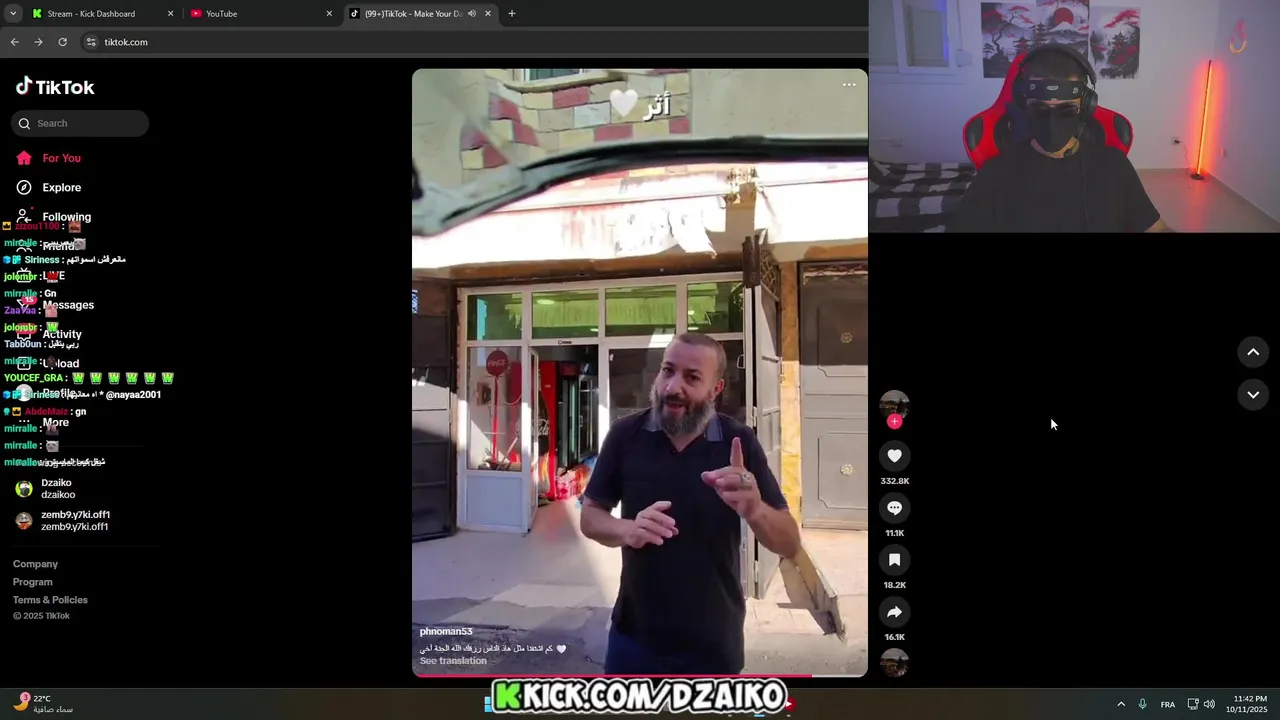The image size is (1280, 720).
Task: Switch to YouTube browser tab
Action: point(260,14)
